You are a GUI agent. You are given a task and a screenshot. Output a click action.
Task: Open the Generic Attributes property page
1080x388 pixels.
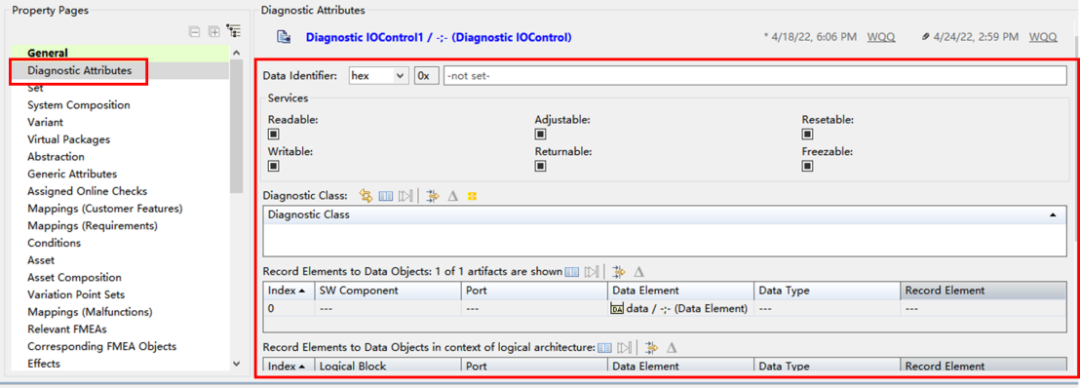click(x=72, y=174)
